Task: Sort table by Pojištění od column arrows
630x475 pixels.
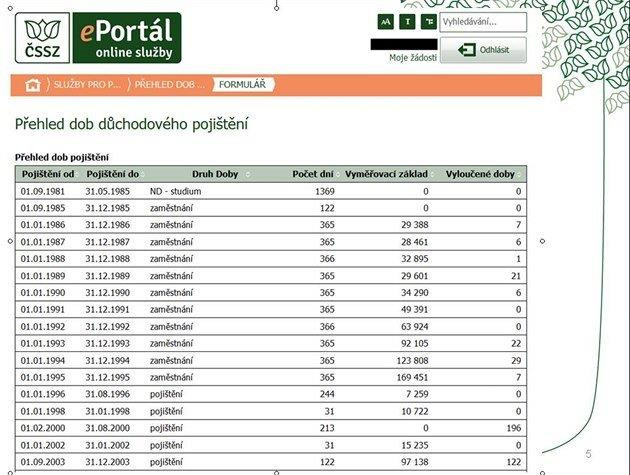Action: coord(78,174)
